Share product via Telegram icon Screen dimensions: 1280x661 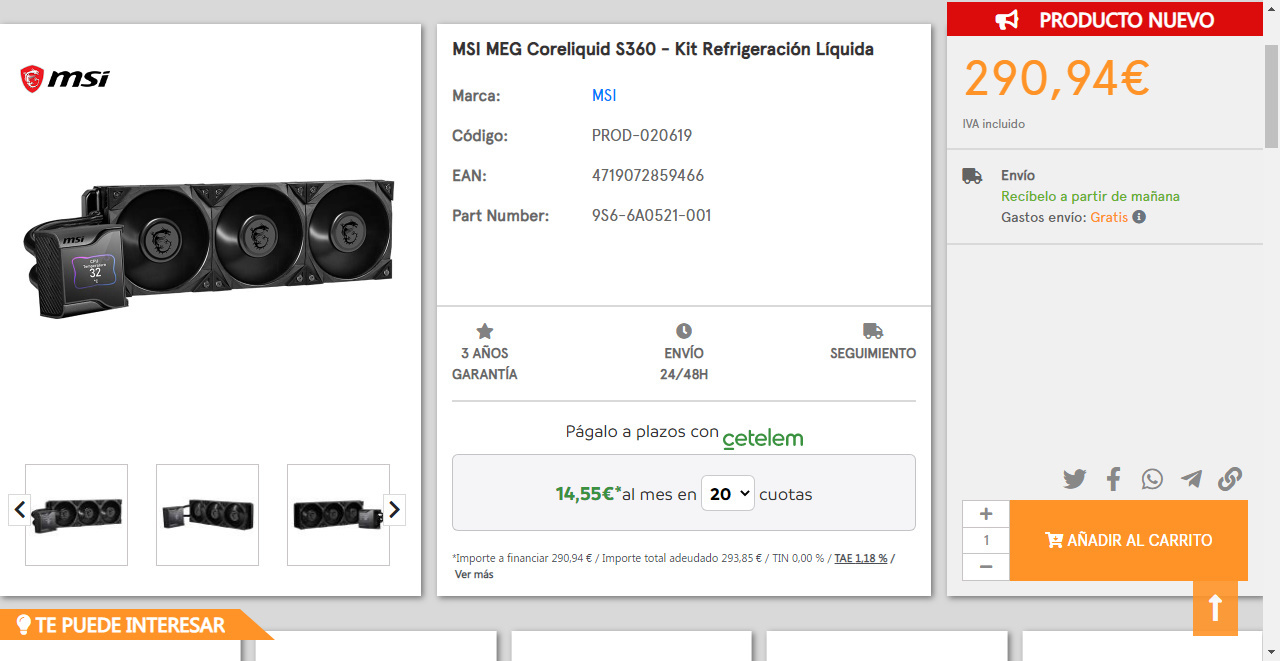tap(1191, 479)
